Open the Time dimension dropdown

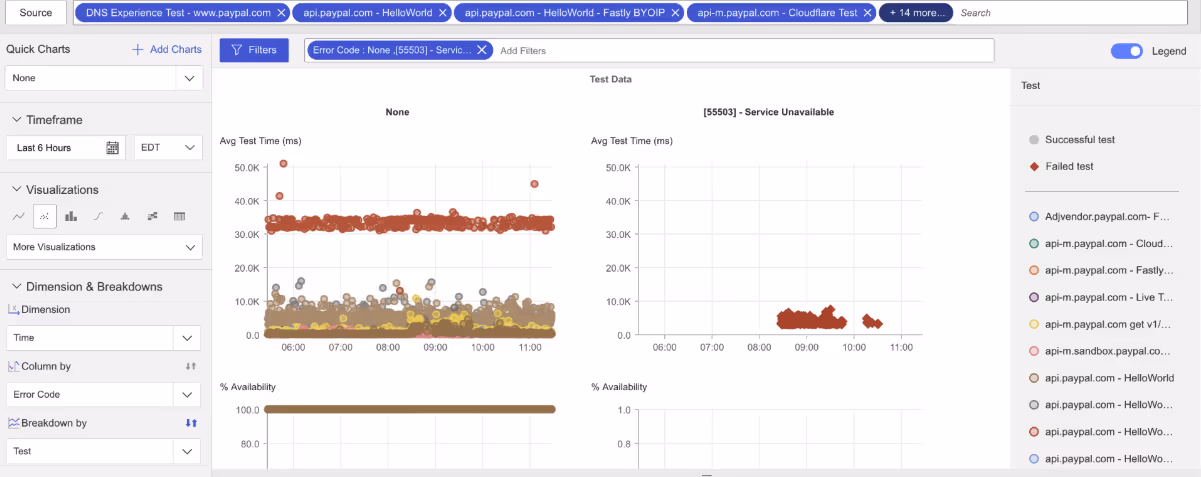pos(104,339)
